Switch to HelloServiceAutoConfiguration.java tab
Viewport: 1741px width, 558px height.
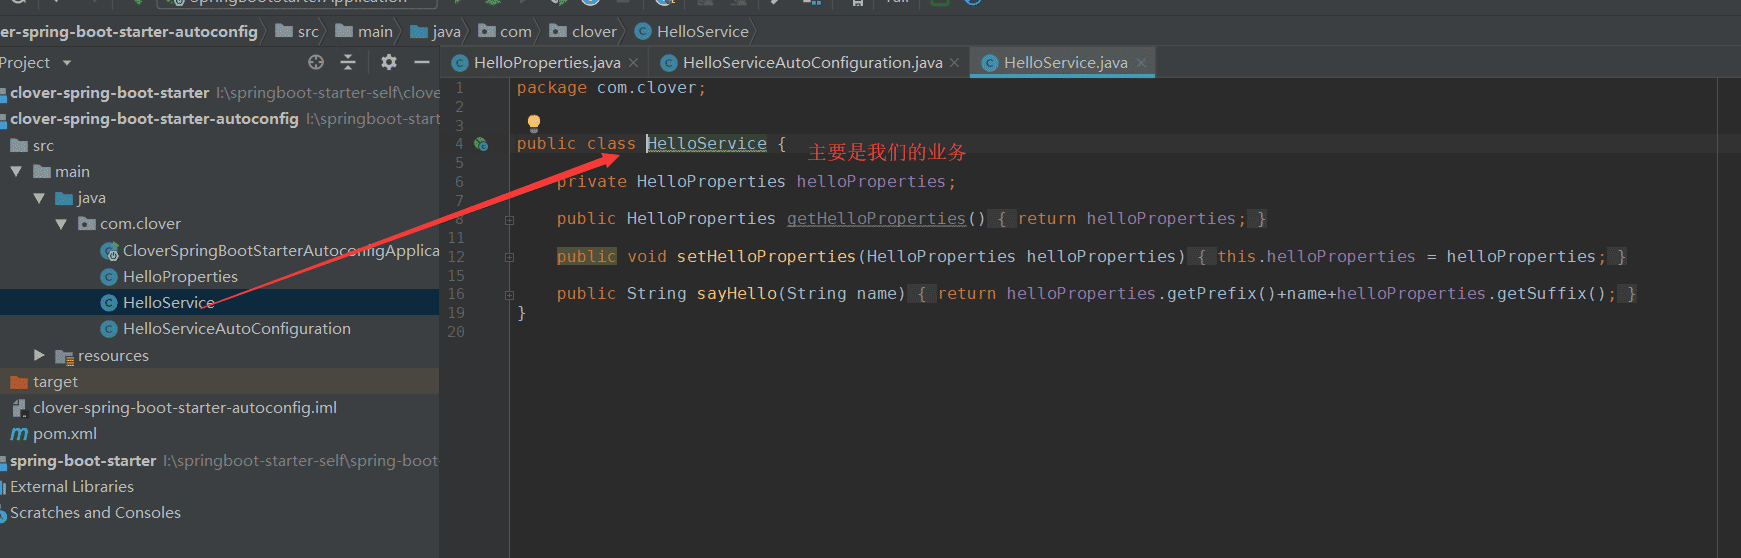pos(811,63)
